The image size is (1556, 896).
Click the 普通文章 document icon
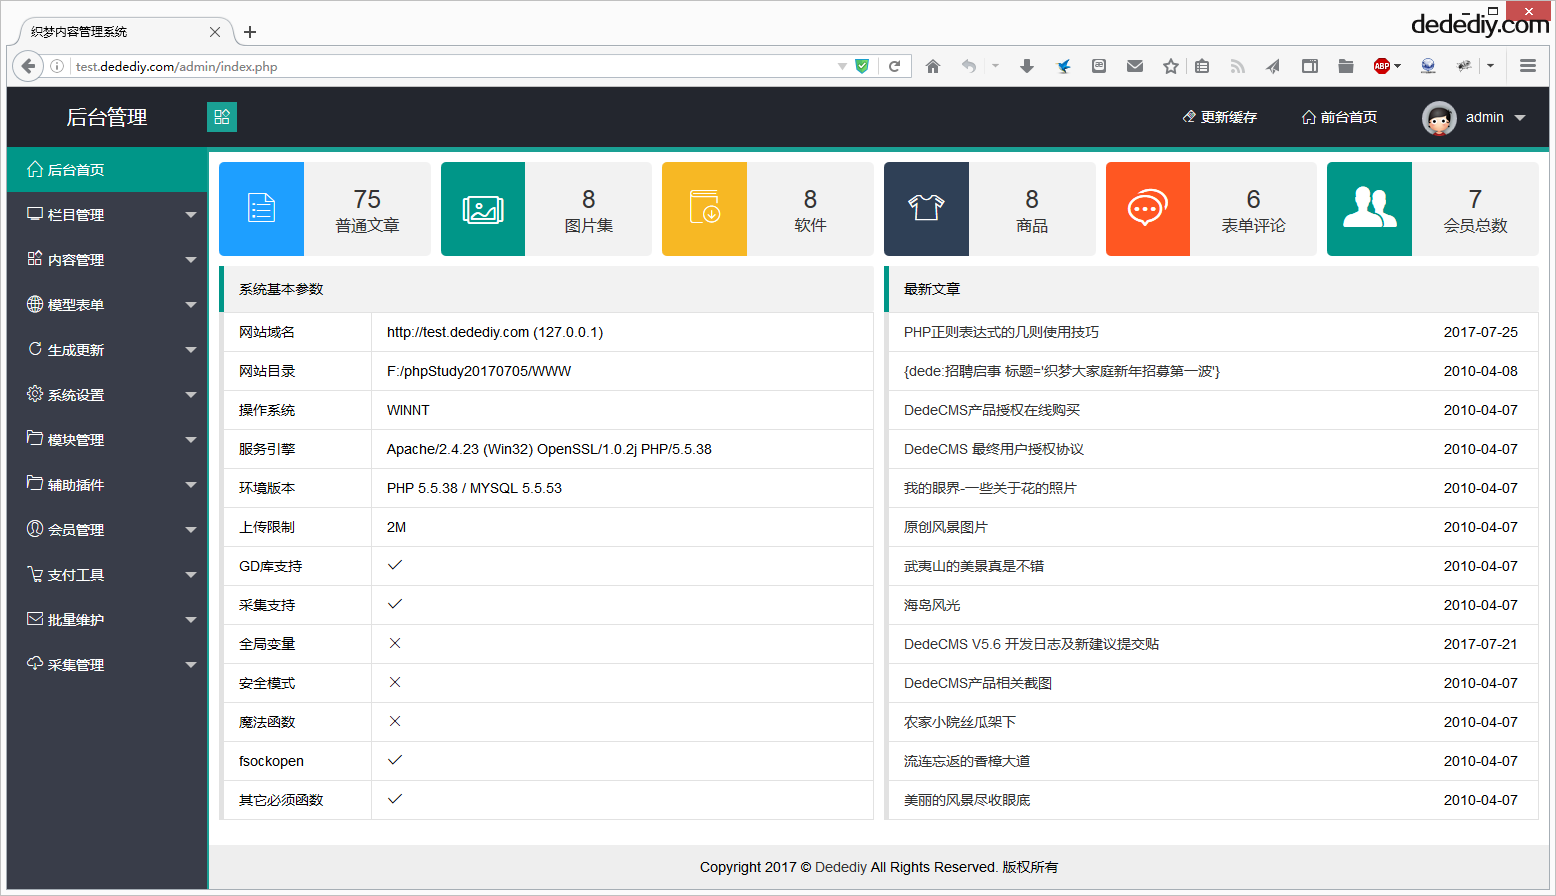pyautogui.click(x=261, y=208)
